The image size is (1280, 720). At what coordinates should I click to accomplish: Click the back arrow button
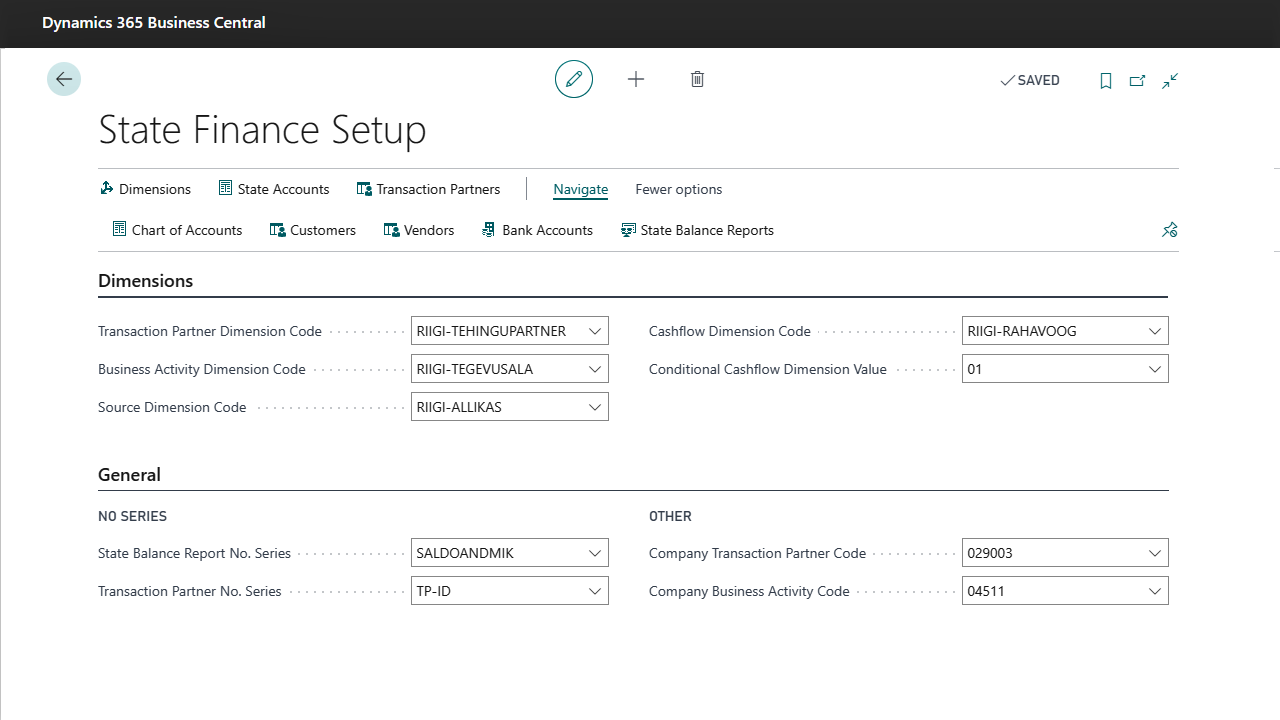(x=64, y=79)
